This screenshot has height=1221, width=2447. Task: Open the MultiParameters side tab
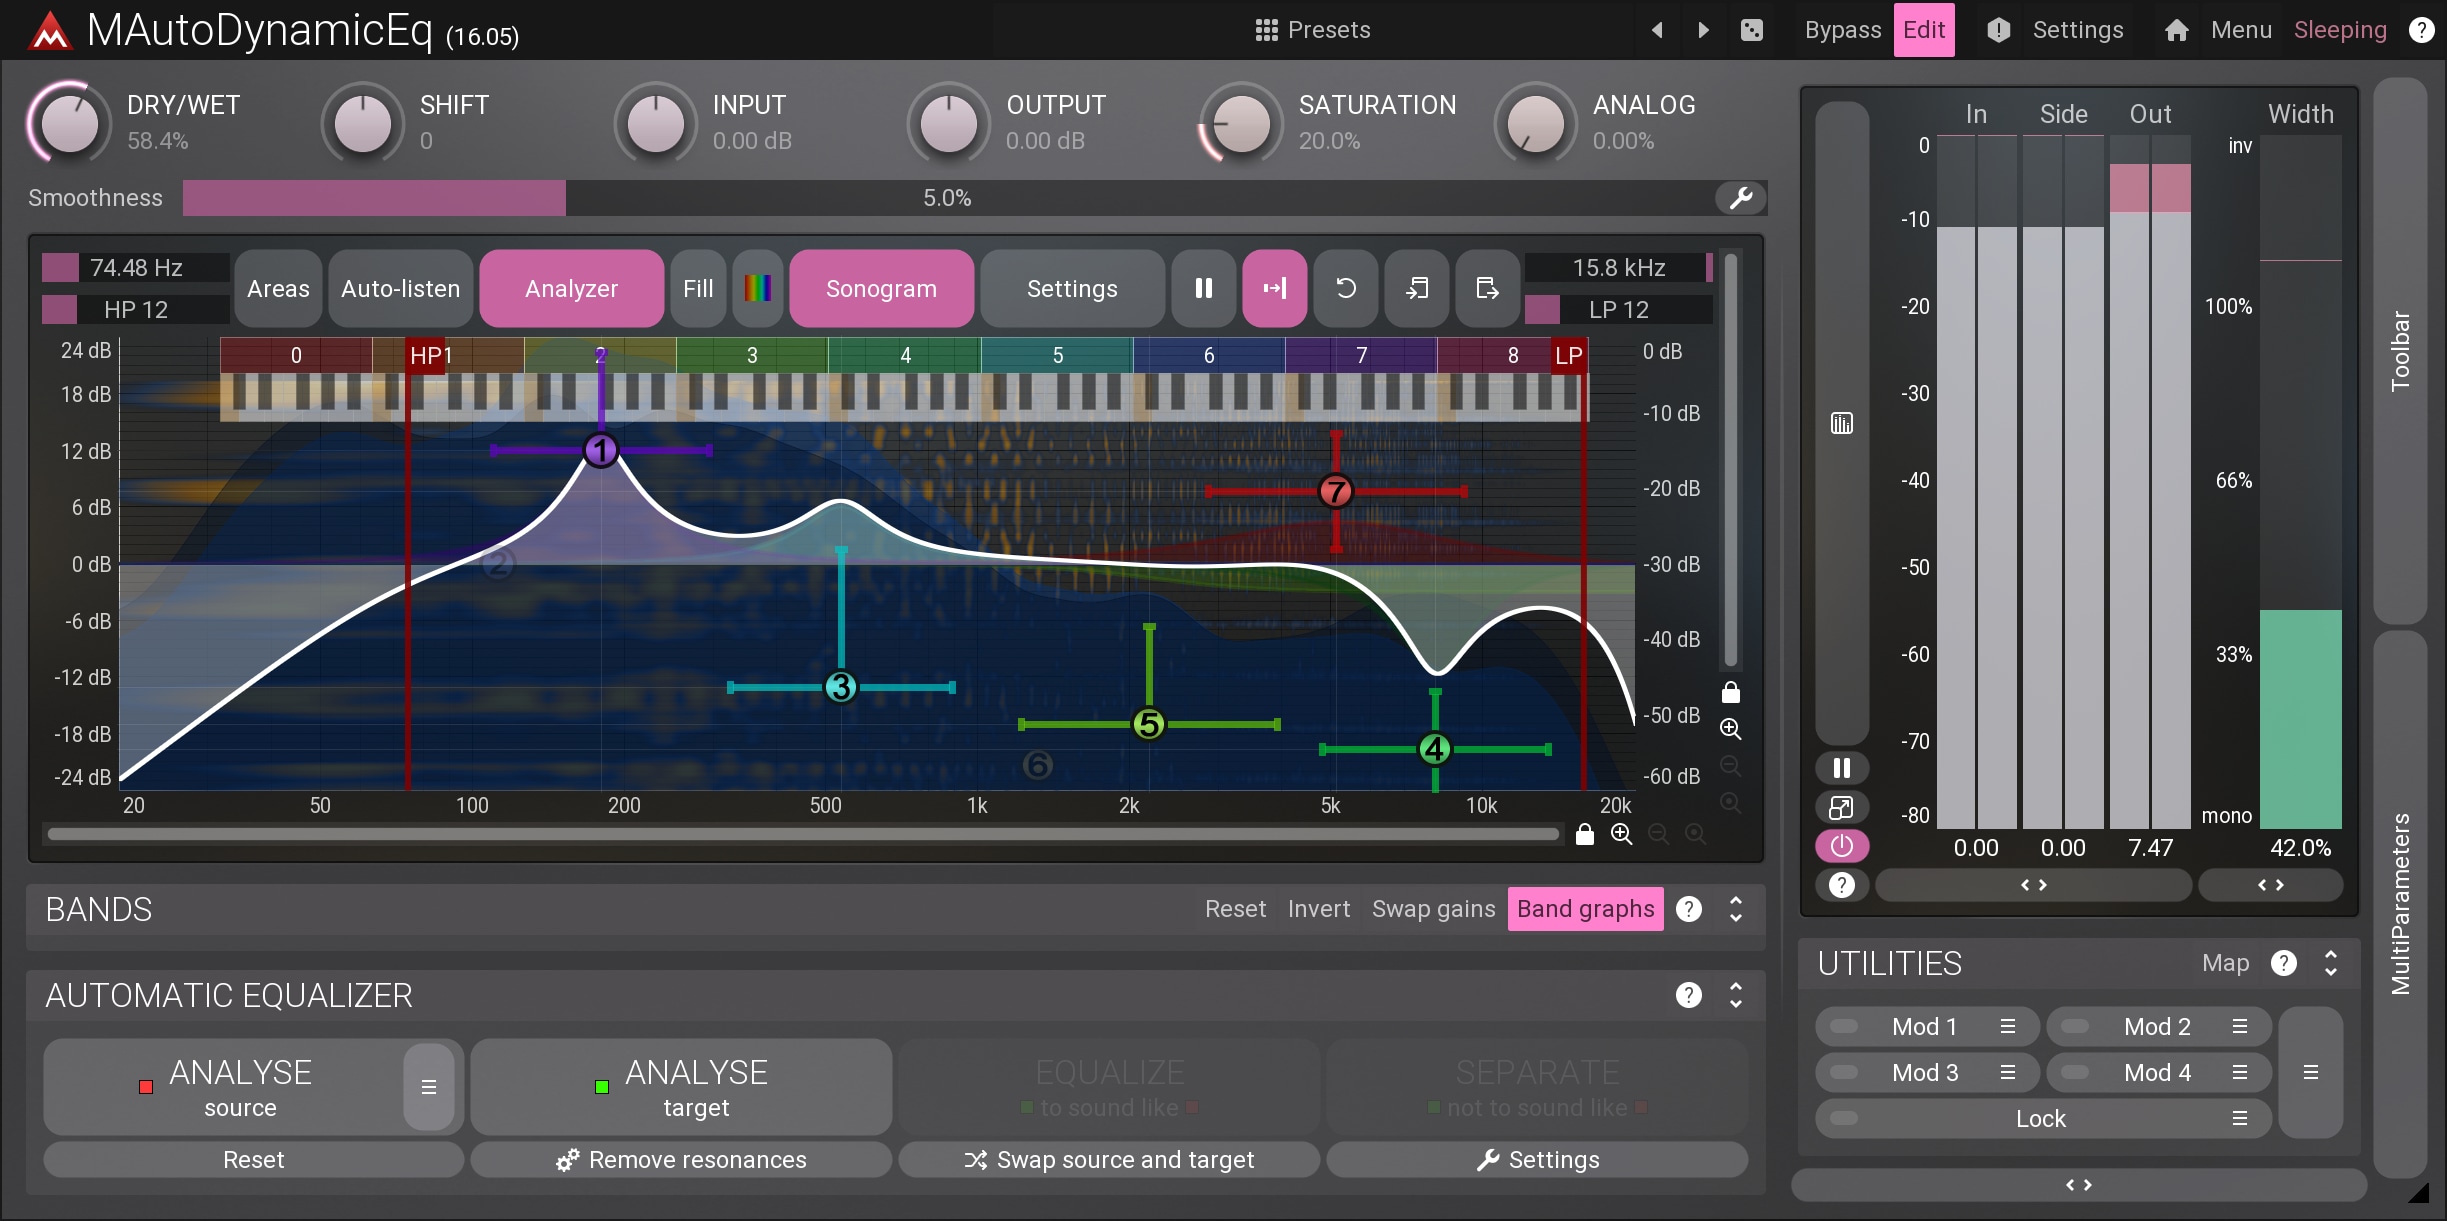(x=2400, y=903)
